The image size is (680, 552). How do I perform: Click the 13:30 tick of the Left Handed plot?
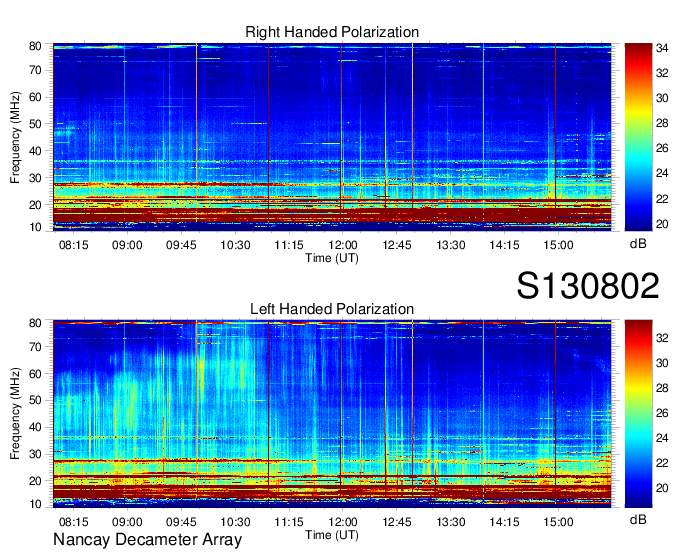[x=451, y=522]
